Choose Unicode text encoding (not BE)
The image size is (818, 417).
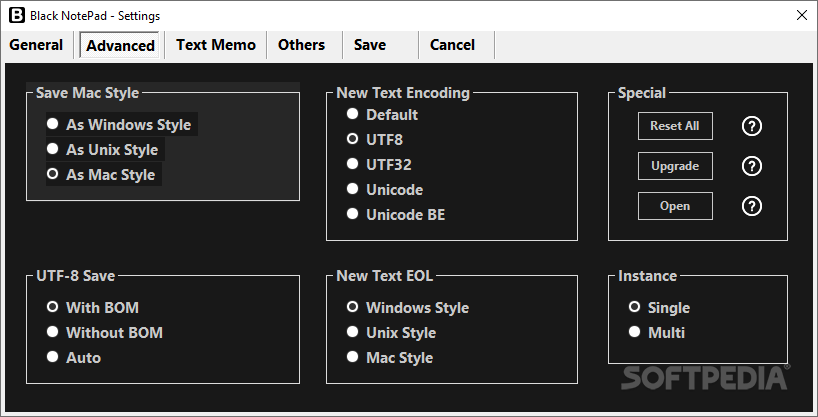click(385, 189)
